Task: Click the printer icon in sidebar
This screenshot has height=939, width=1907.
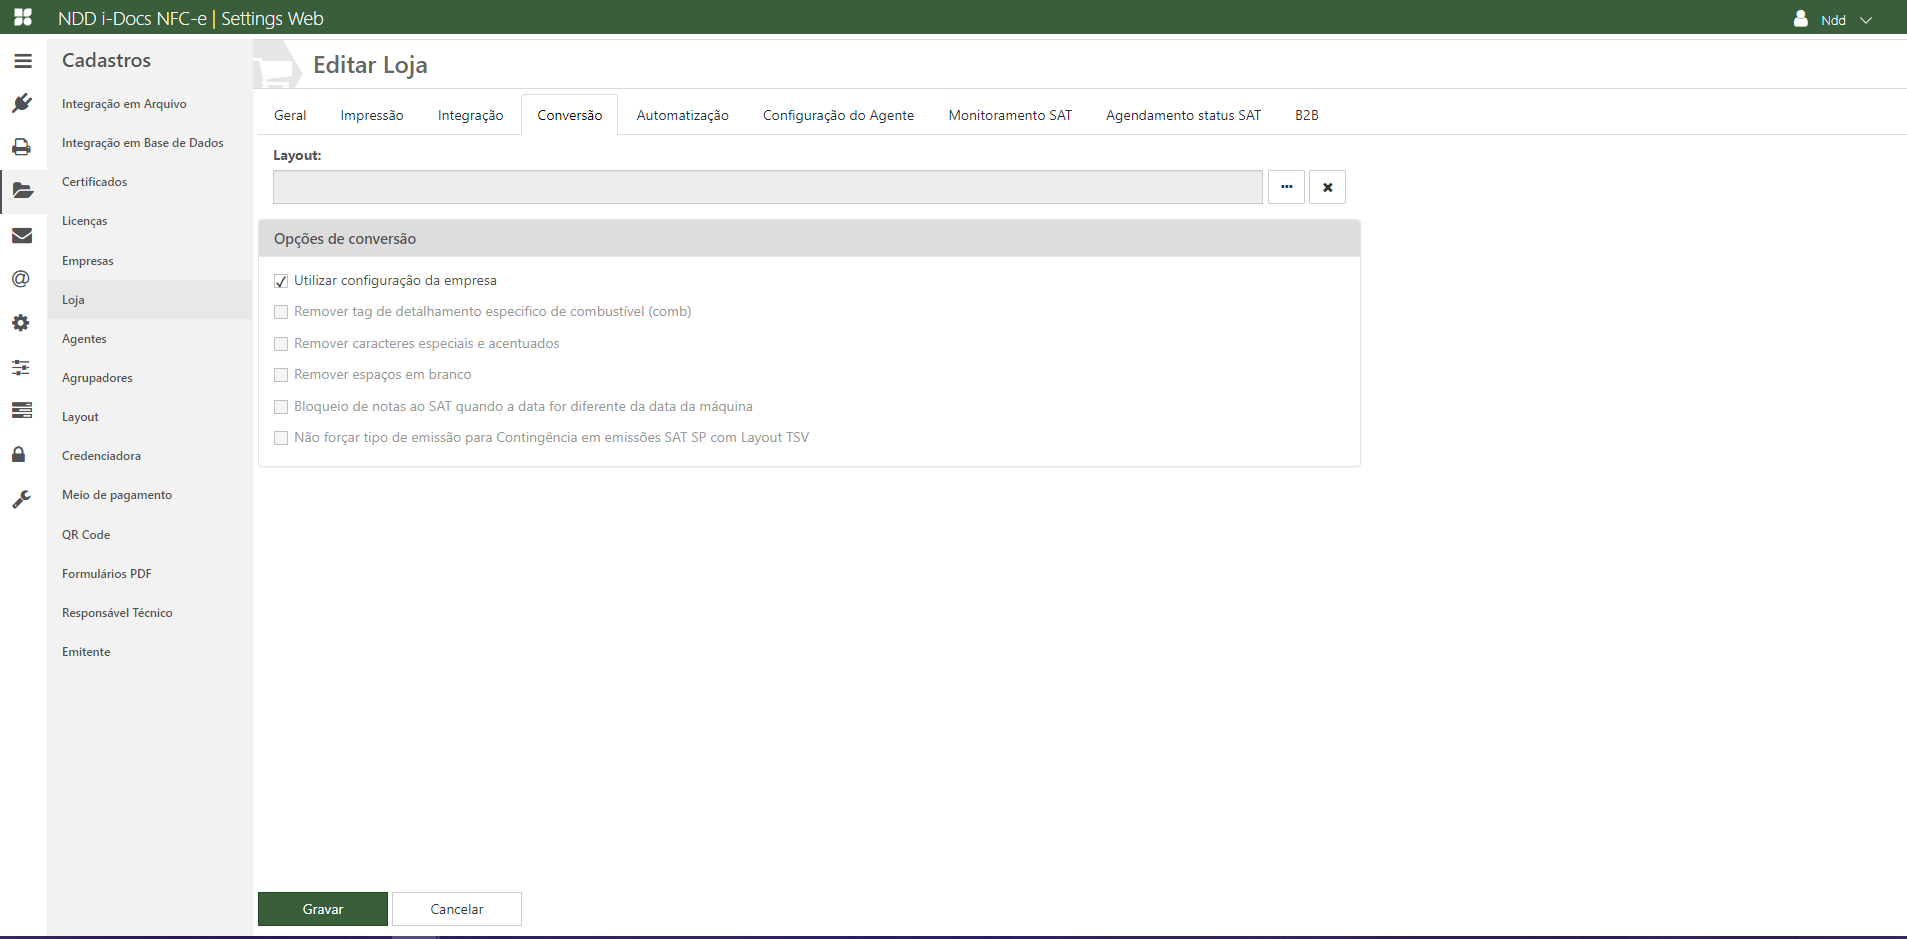Action: (x=22, y=147)
